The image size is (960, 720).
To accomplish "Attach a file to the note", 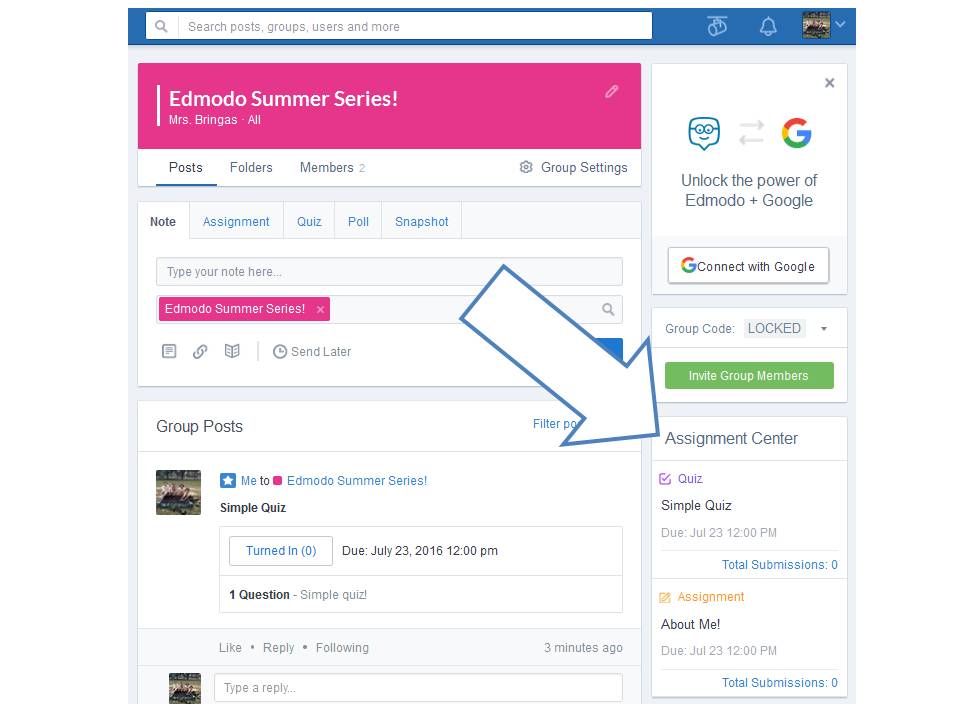I will pos(169,351).
